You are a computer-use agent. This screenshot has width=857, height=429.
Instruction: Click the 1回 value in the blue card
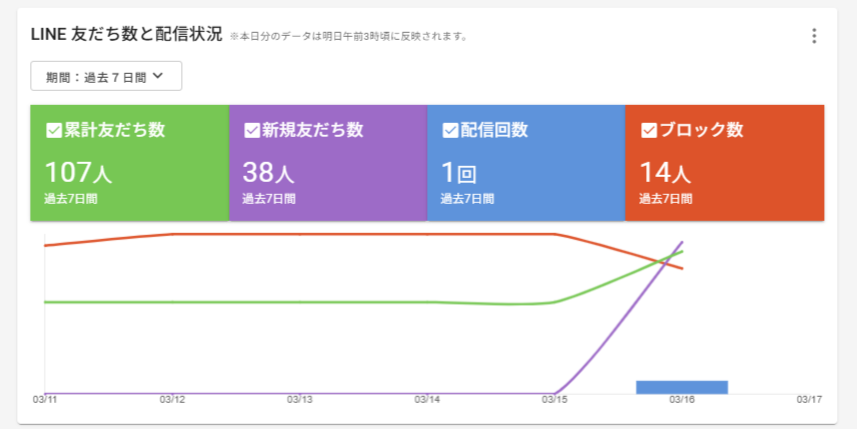click(x=459, y=172)
